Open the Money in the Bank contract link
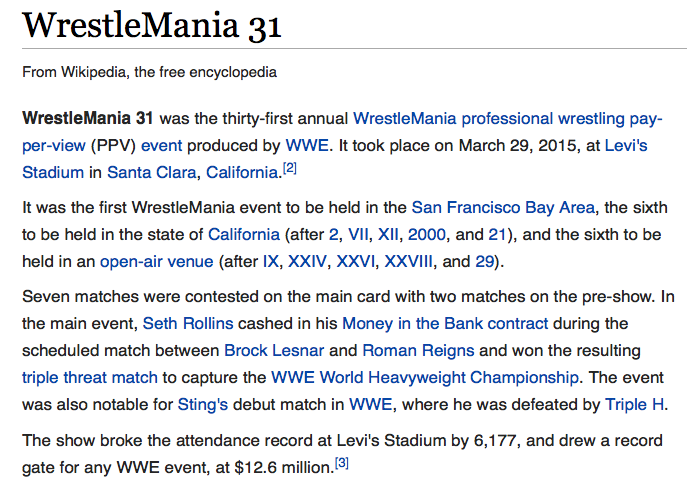This screenshot has height=485, width=687. tap(445, 324)
